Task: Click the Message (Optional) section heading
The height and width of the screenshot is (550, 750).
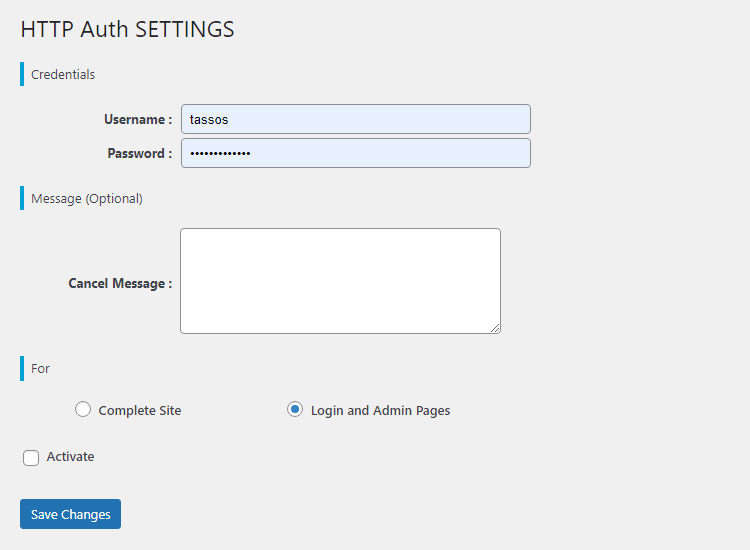Action: click(87, 198)
